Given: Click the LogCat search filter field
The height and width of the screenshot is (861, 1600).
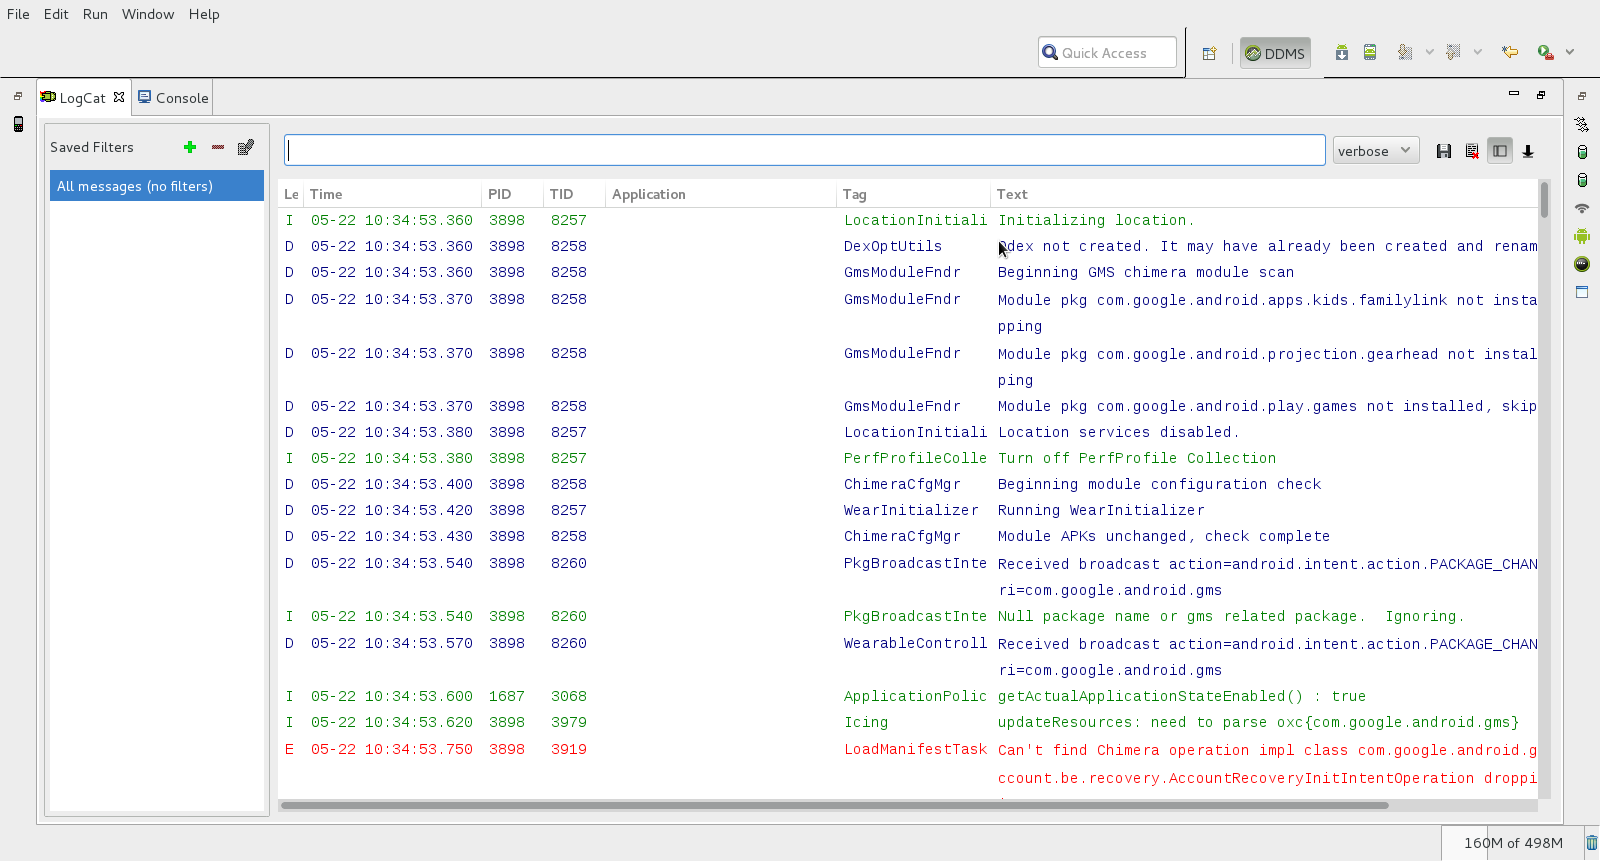Looking at the screenshot, I should click(x=805, y=150).
